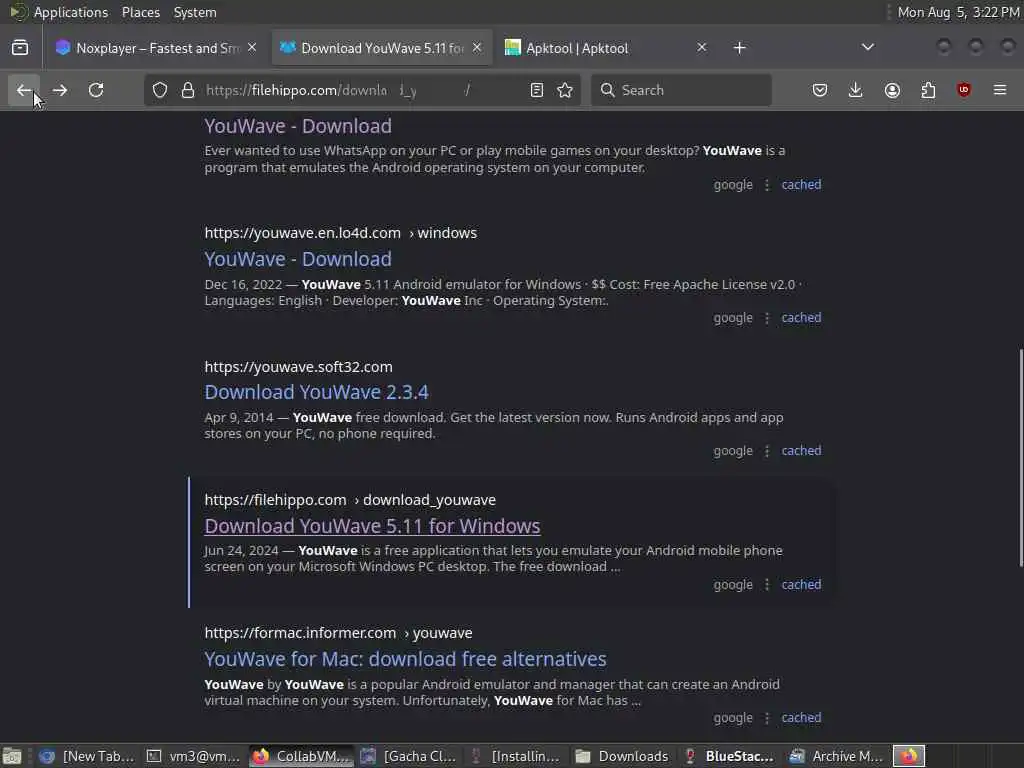Open cached link for soft32 result
Image resolution: width=1024 pixels, height=768 pixels.
point(801,451)
